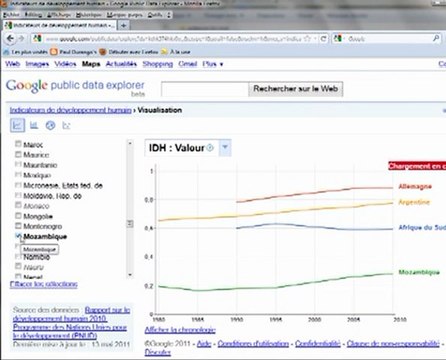Screen dimensions: 446x360
Task: Reload the page with the refresh icon
Action: (323, 39)
